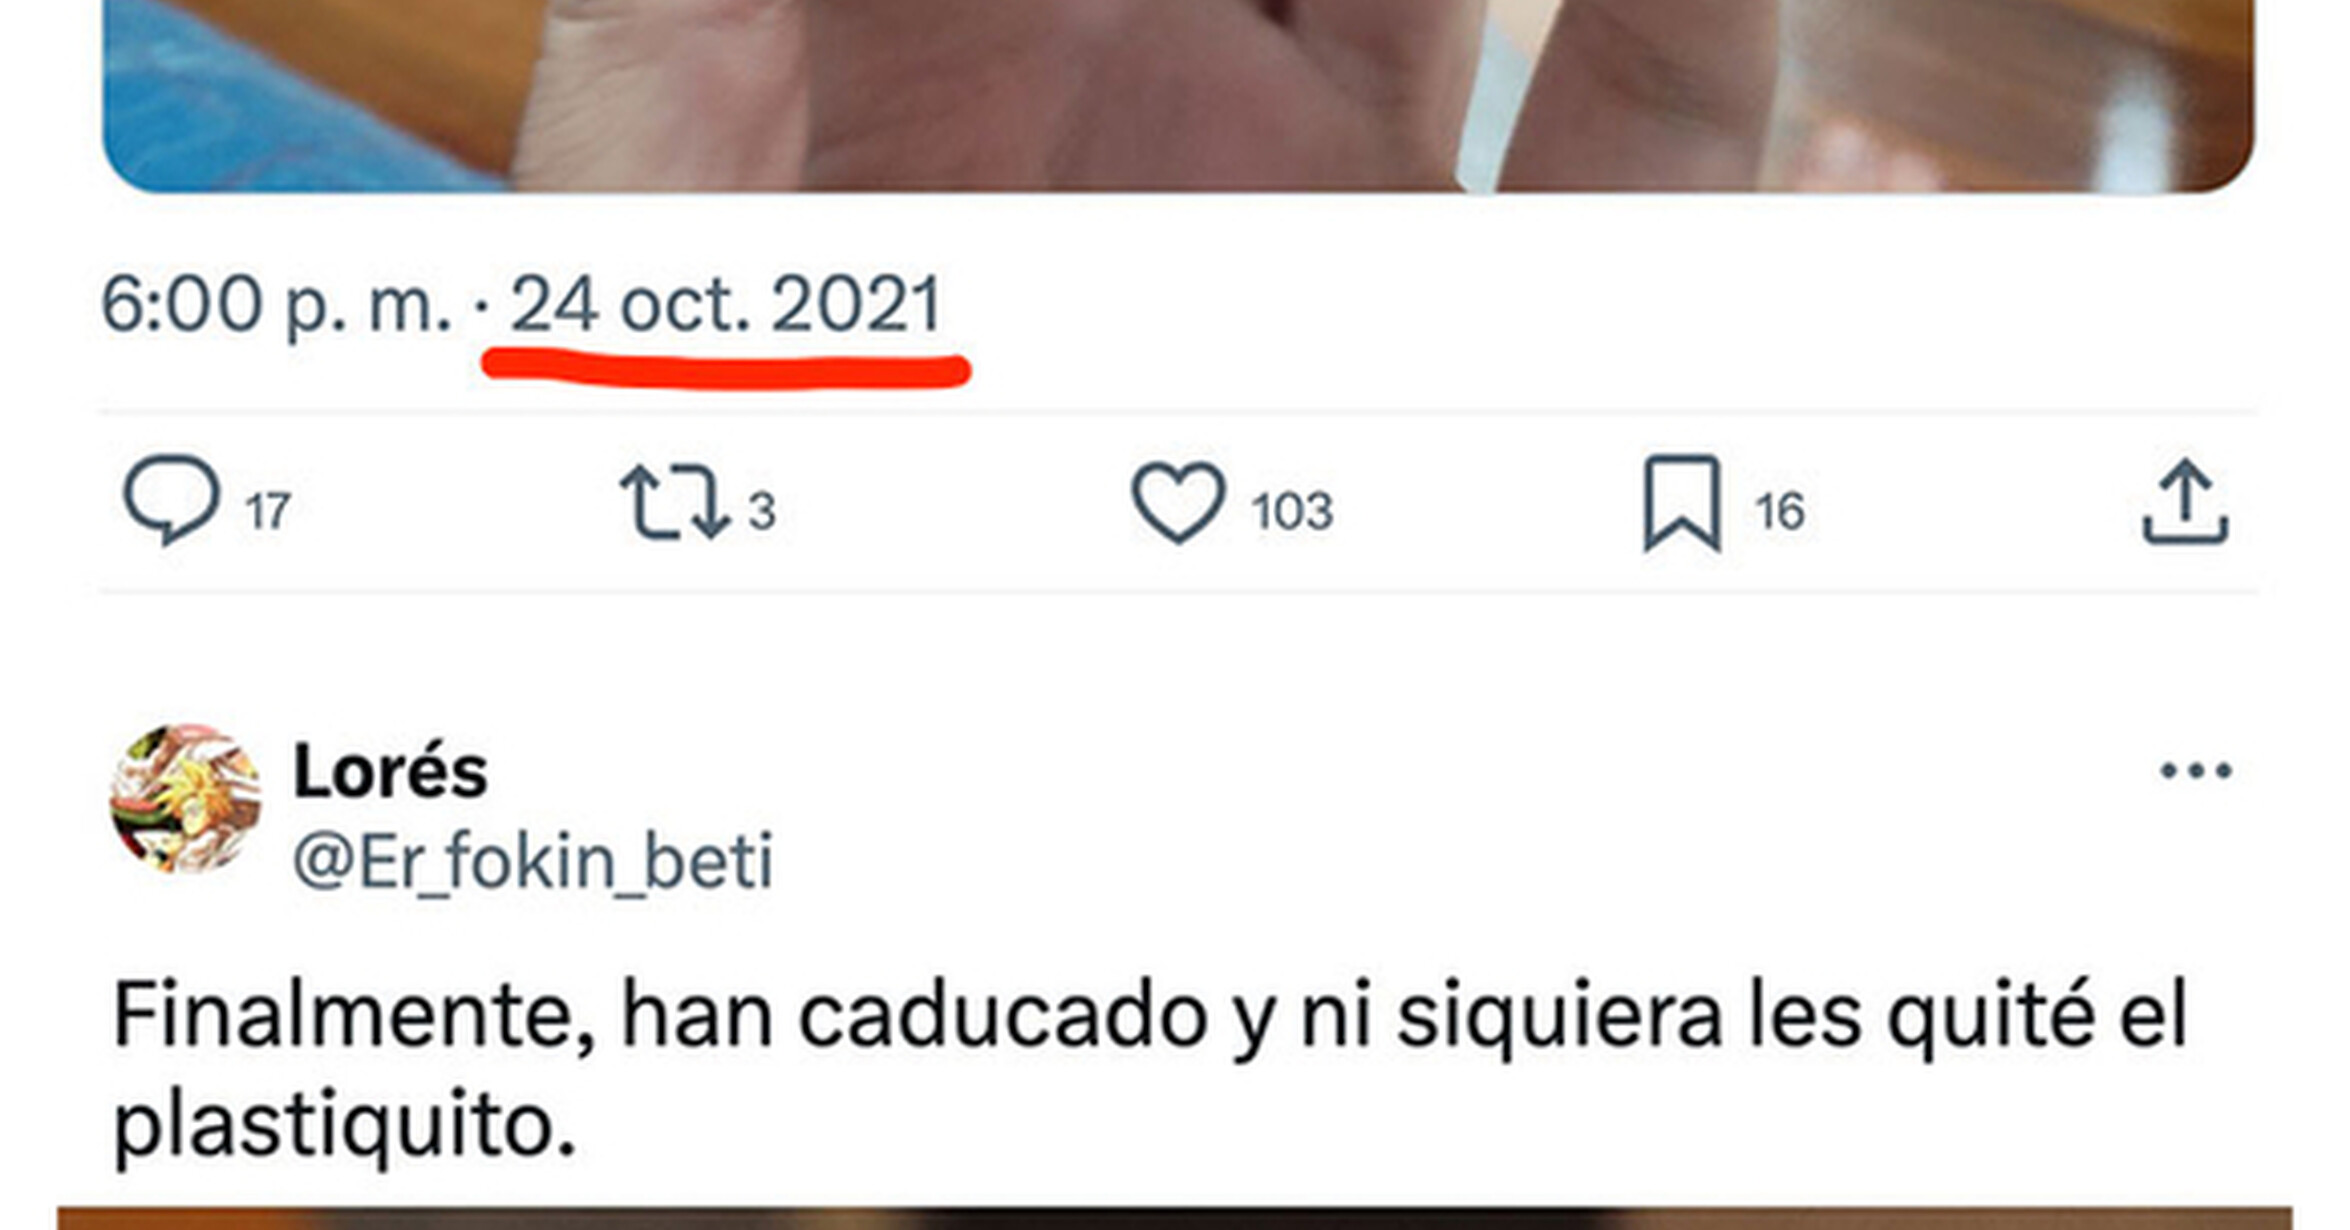This screenshot has height=1230, width=2350.
Task: View the 3 retweets count
Action: [762, 512]
